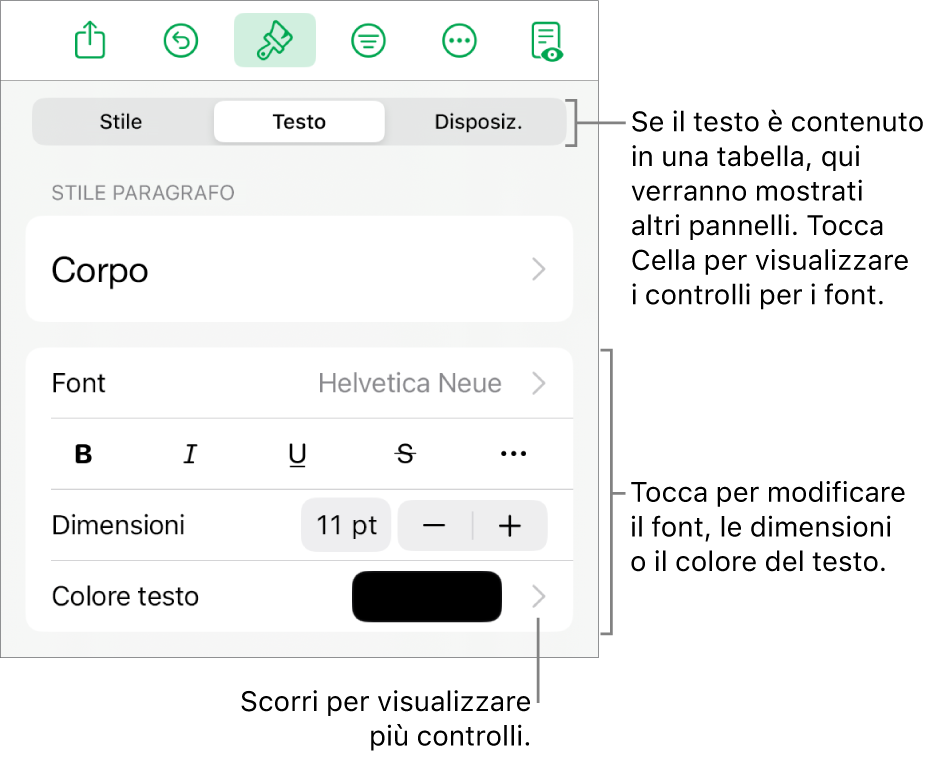Switch to the Stile tab
Screen dimensions: 934x763
point(121,122)
